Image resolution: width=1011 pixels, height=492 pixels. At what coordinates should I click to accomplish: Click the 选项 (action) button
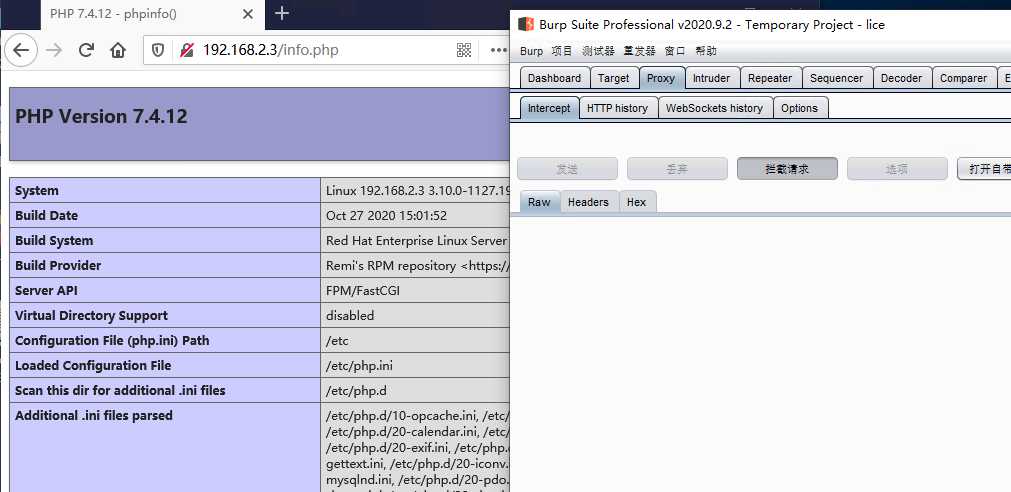[x=897, y=169]
